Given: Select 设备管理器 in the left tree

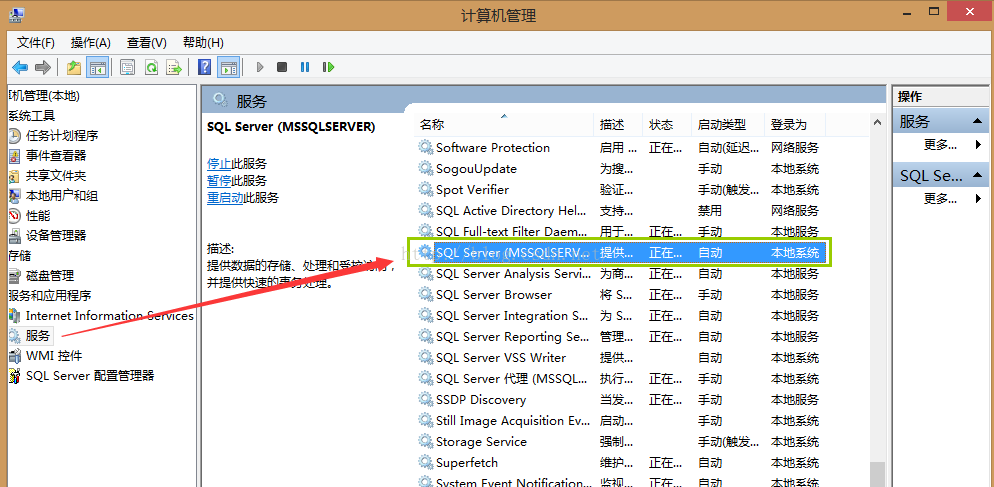Looking at the screenshot, I should pos(56,235).
